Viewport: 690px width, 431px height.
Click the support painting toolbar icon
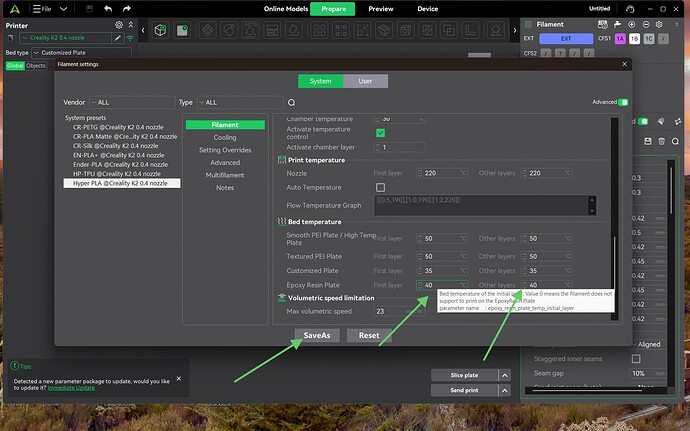click(496, 30)
